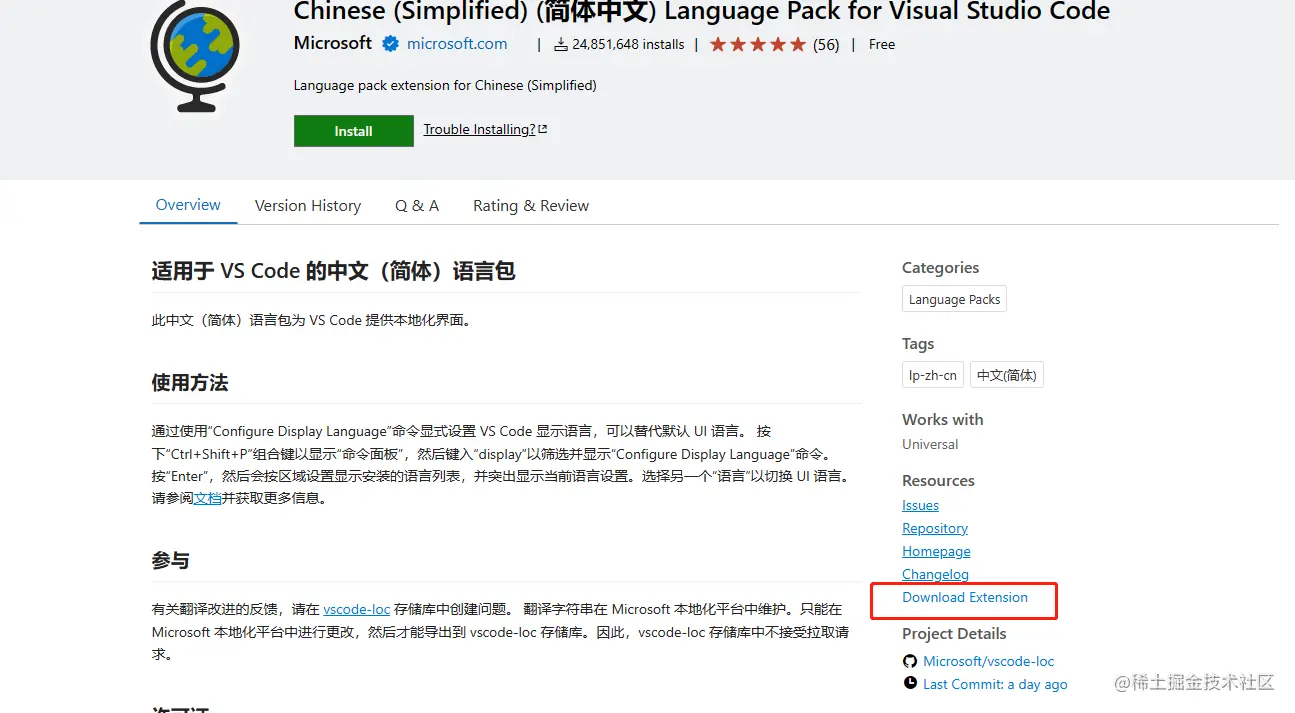The height and width of the screenshot is (713, 1295).
Task: Click the Language pack extension description text
Action: (x=445, y=85)
